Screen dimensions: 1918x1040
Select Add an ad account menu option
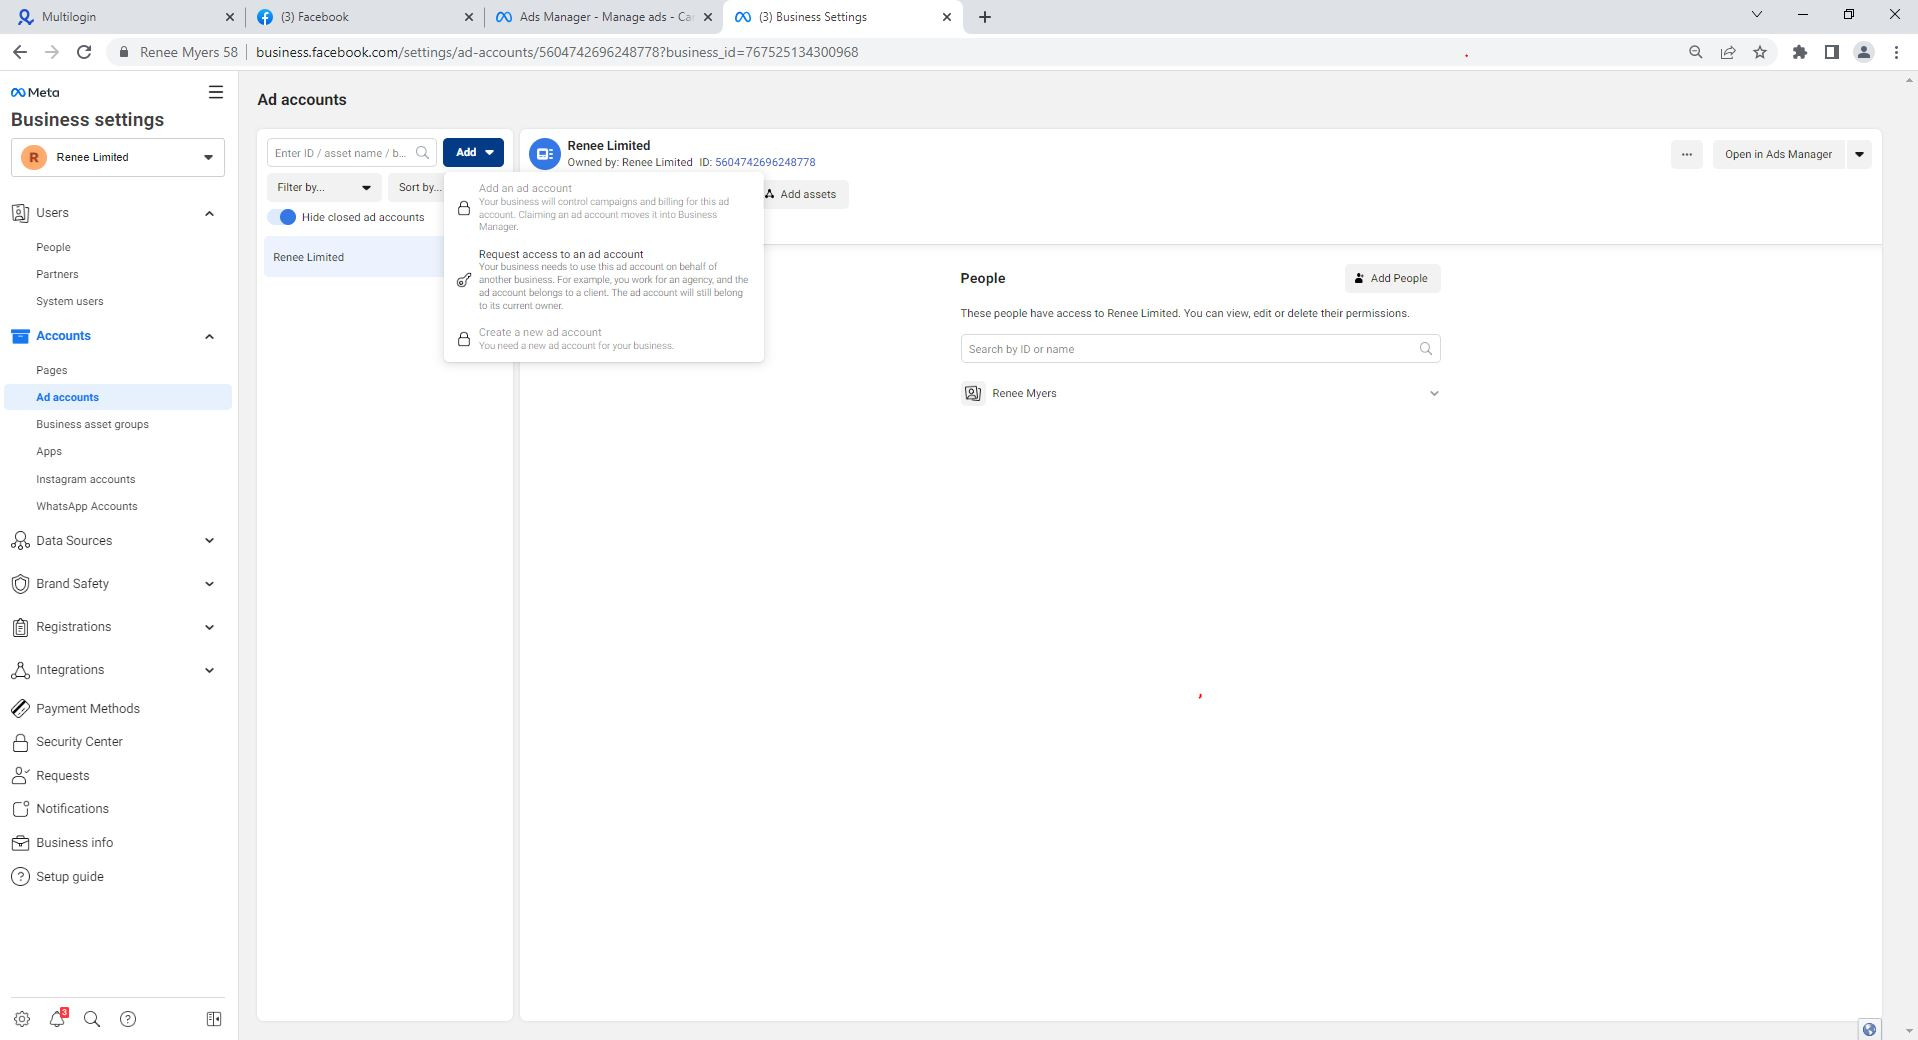[x=603, y=207]
